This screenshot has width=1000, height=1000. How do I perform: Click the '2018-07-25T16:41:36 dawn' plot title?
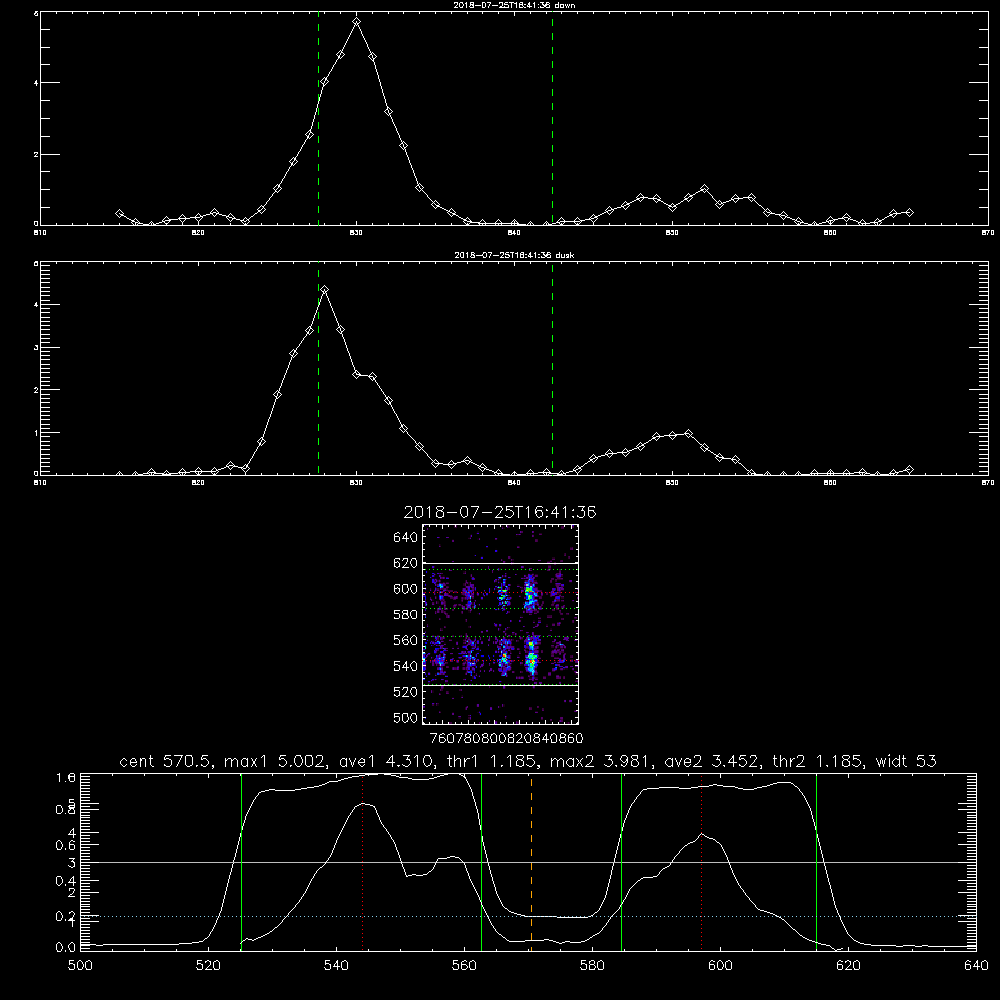click(x=514, y=5)
